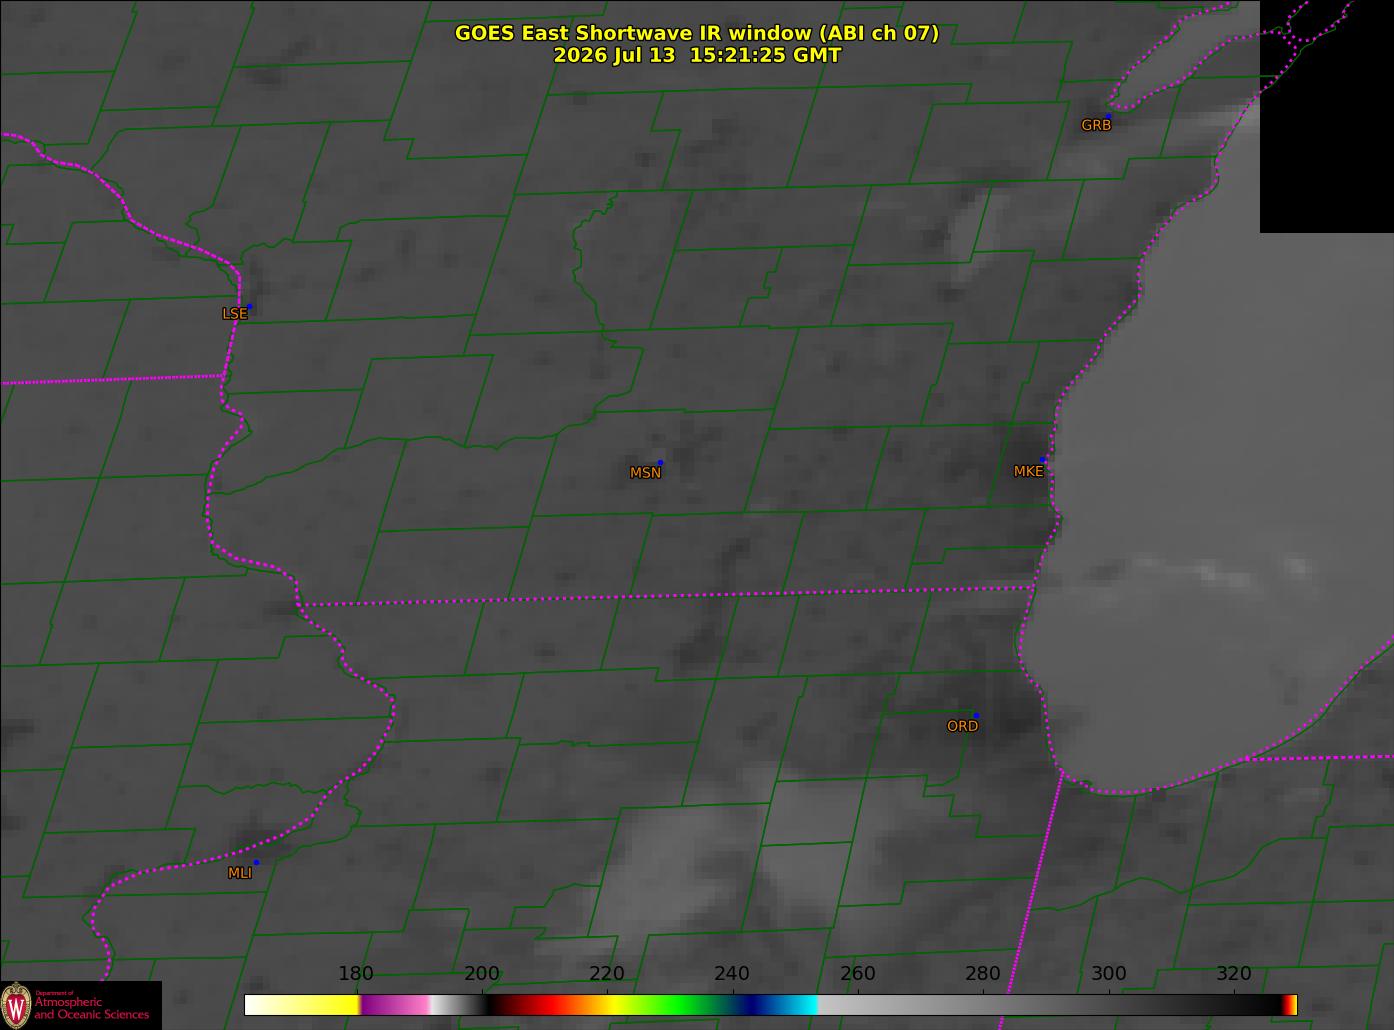This screenshot has width=1394, height=1030.
Task: Click the MKE station label
Action: pyautogui.click(x=1028, y=471)
